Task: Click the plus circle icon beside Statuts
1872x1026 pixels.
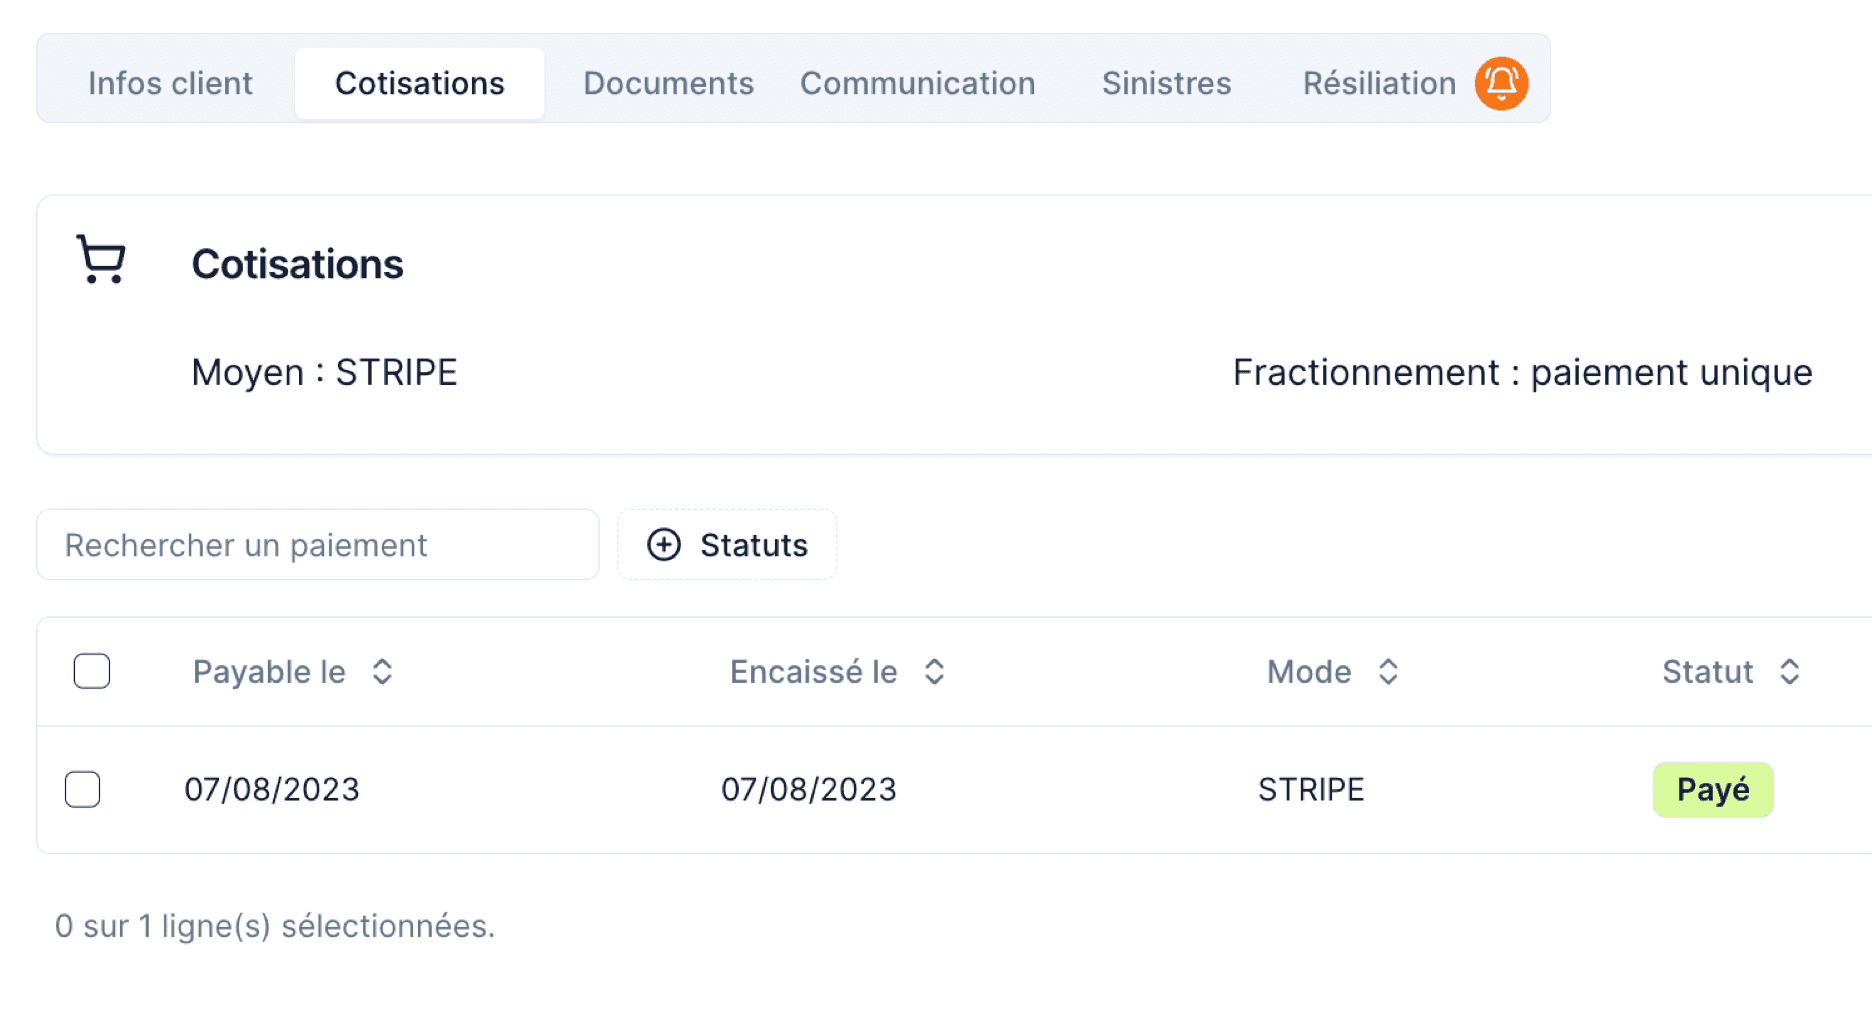Action: pyautogui.click(x=664, y=545)
